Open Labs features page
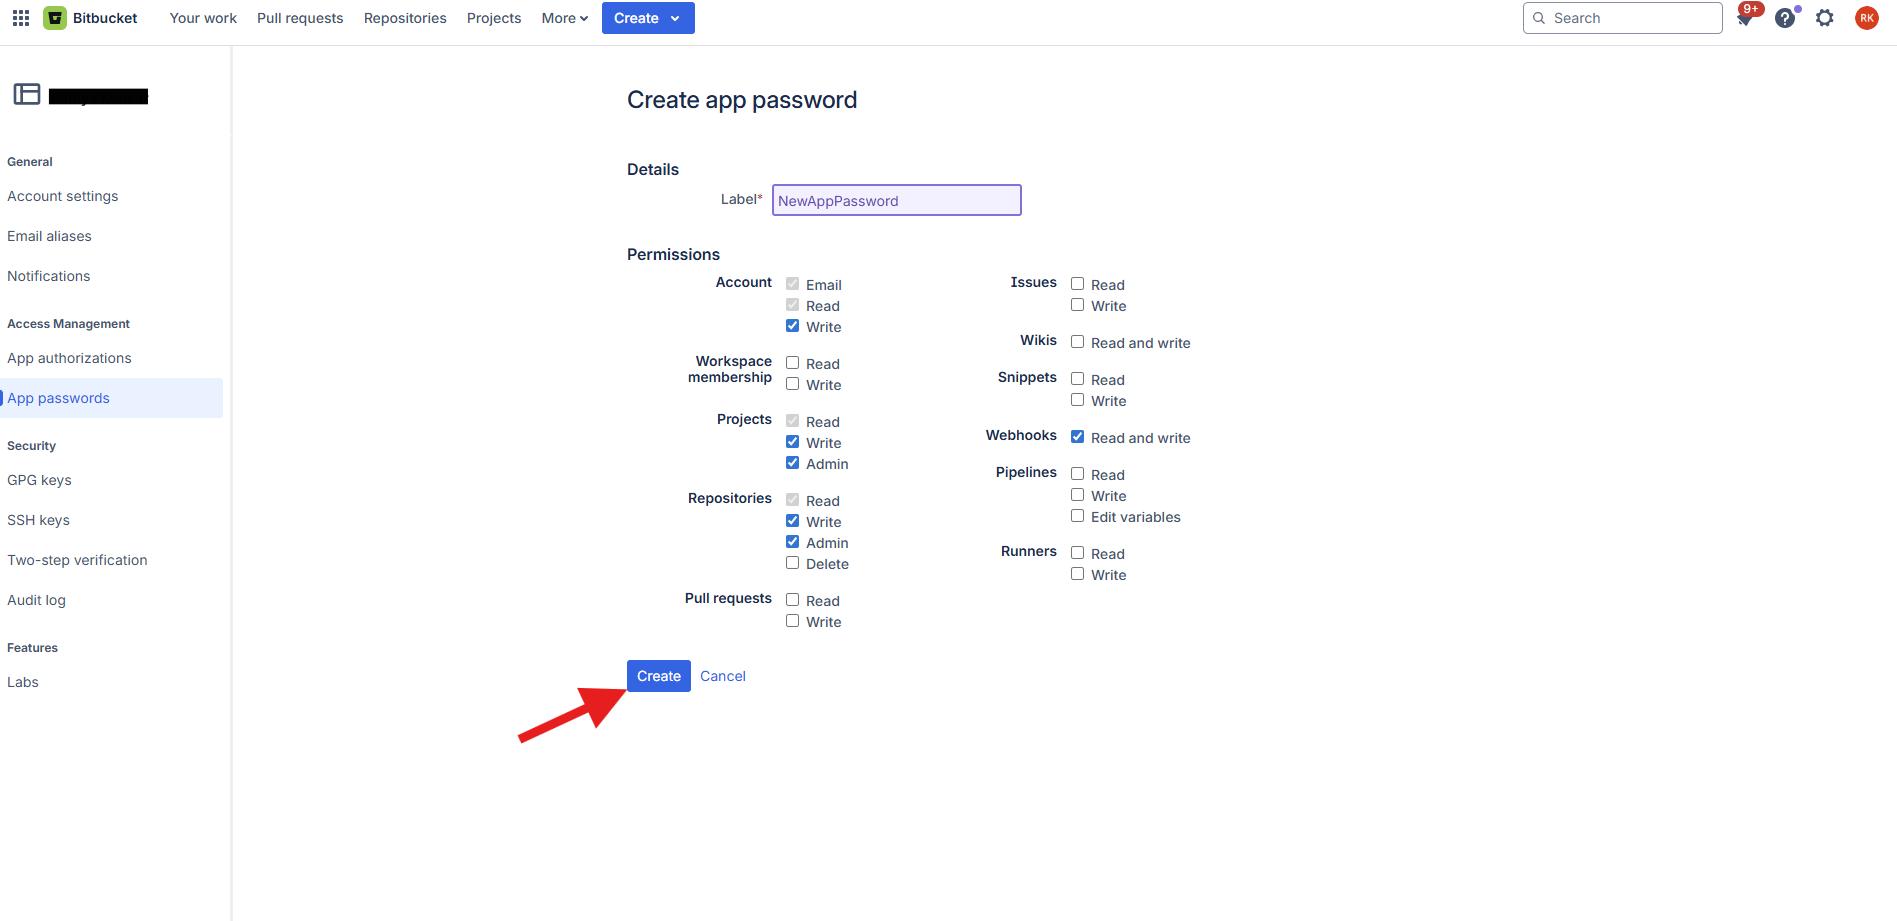 (x=23, y=682)
